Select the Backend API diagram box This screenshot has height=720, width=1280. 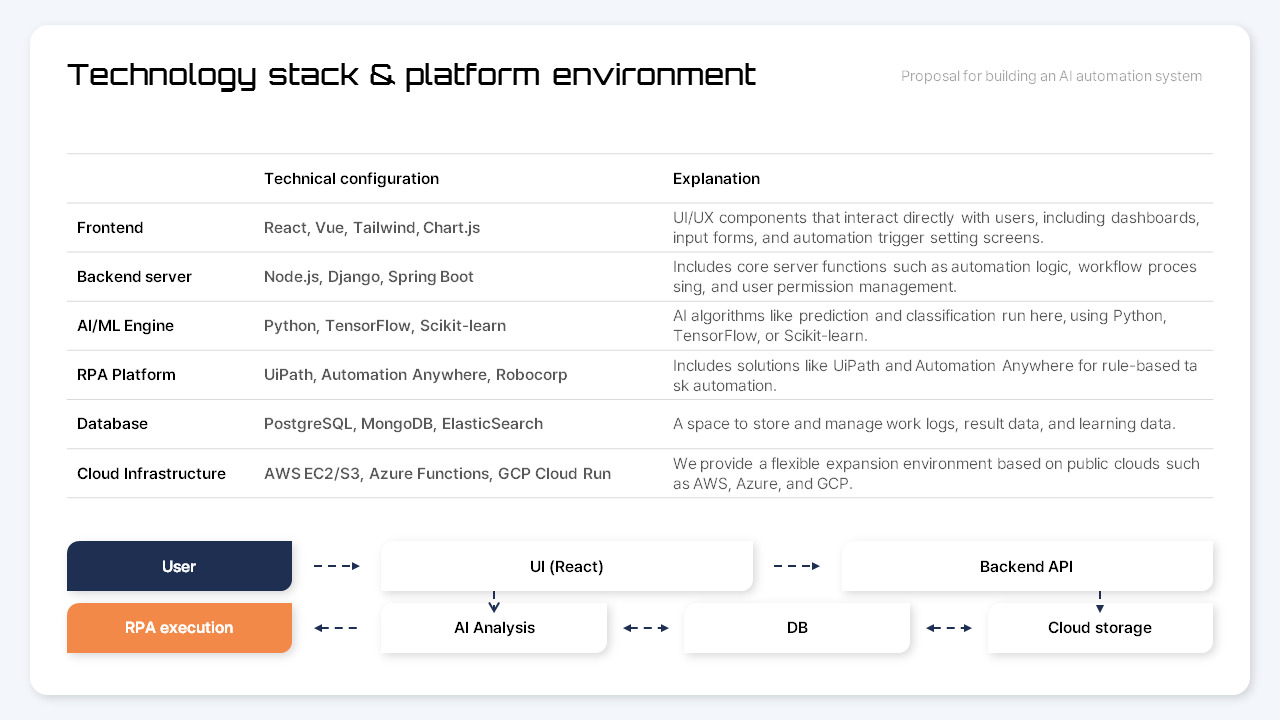tap(1026, 566)
